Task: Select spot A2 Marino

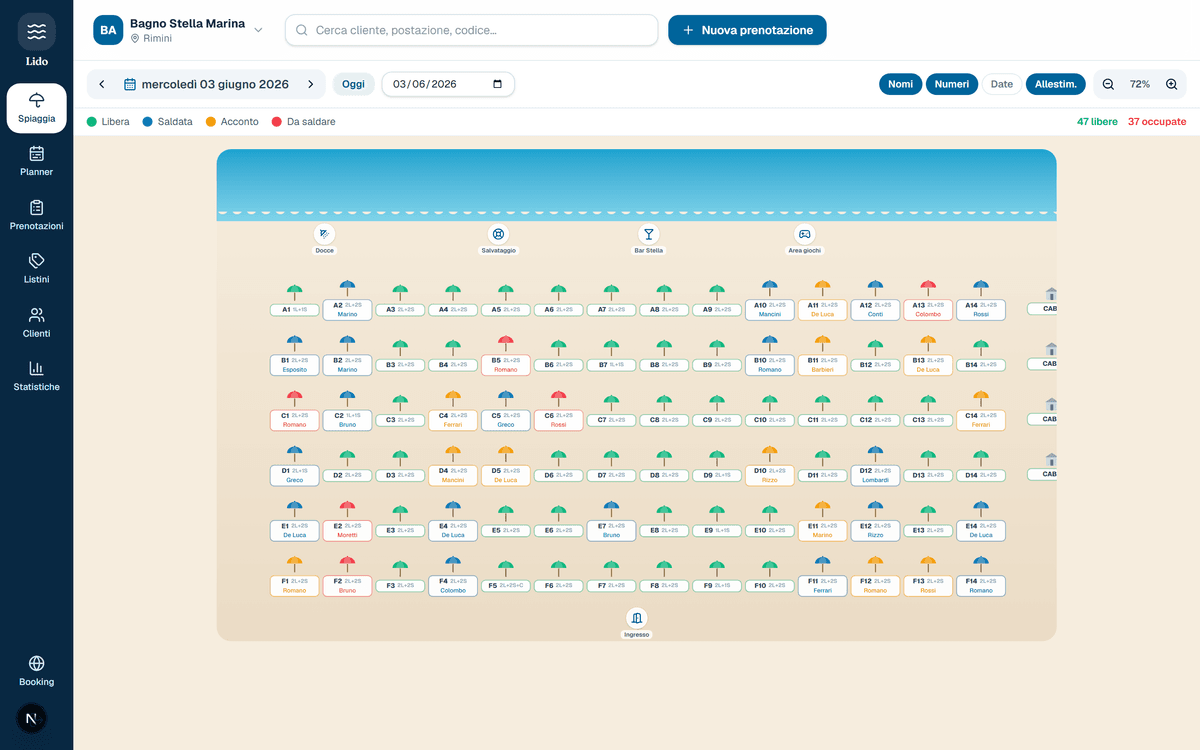Action: pos(347,310)
